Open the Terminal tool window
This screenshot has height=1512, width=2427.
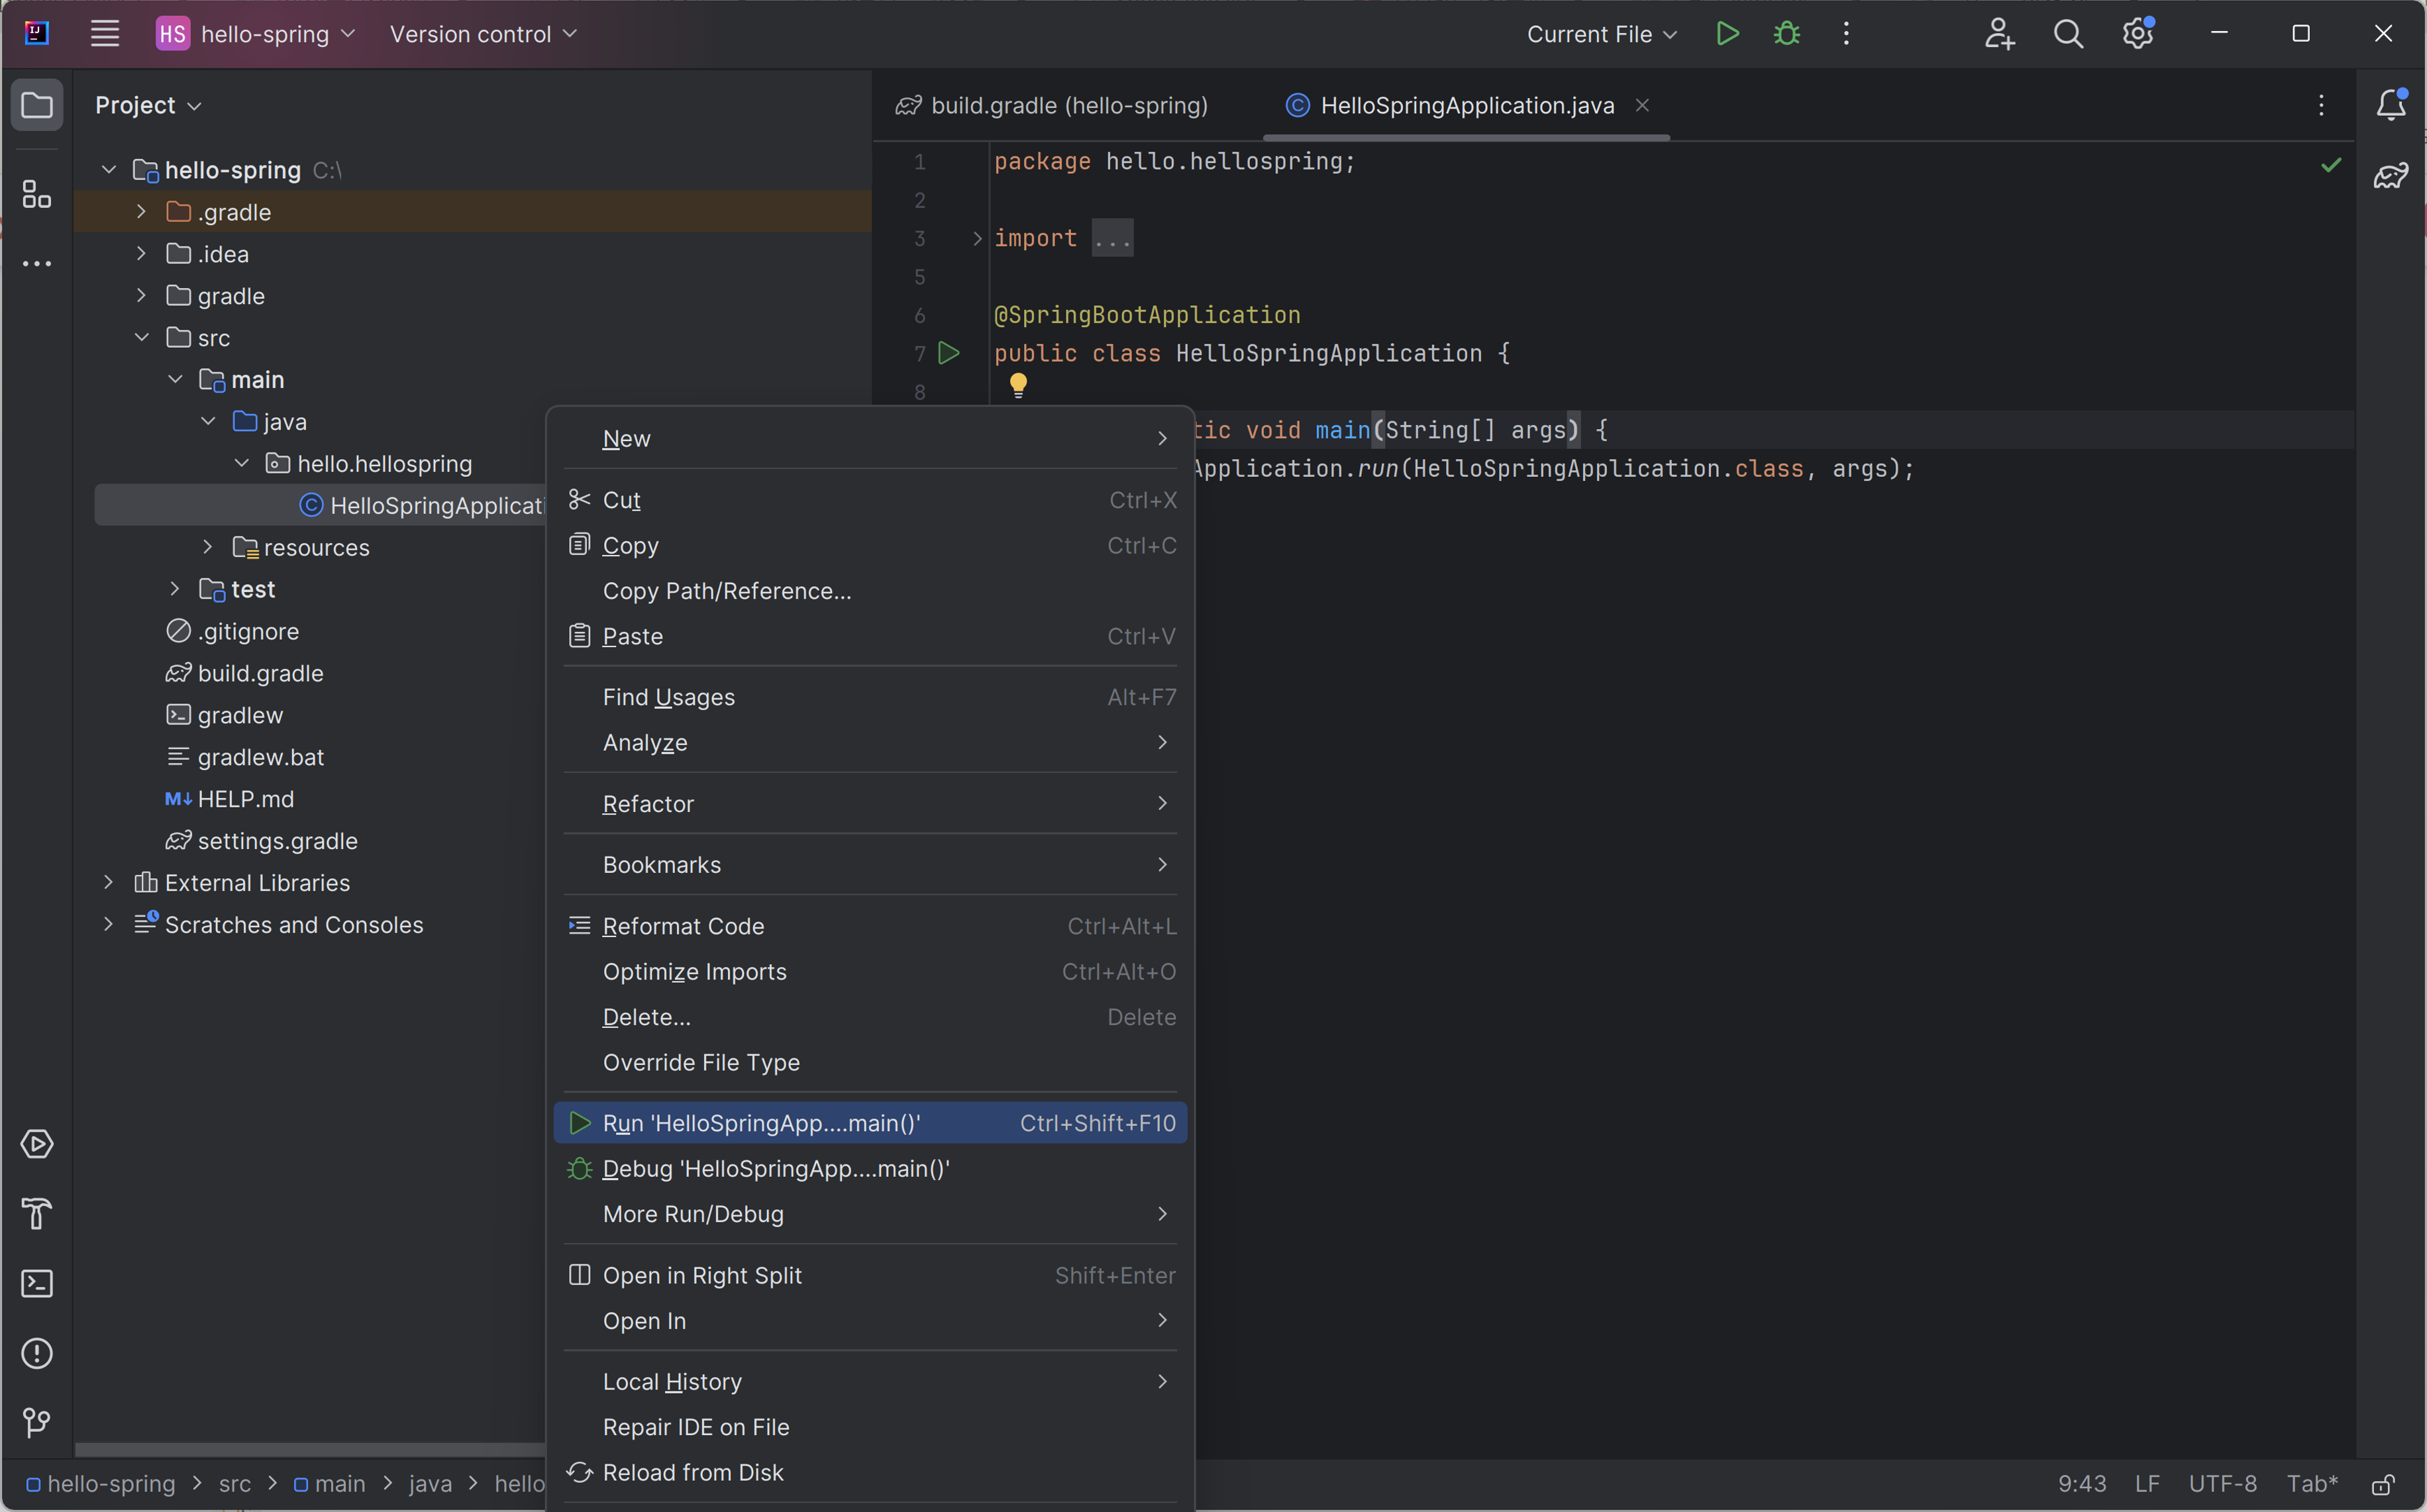point(37,1283)
